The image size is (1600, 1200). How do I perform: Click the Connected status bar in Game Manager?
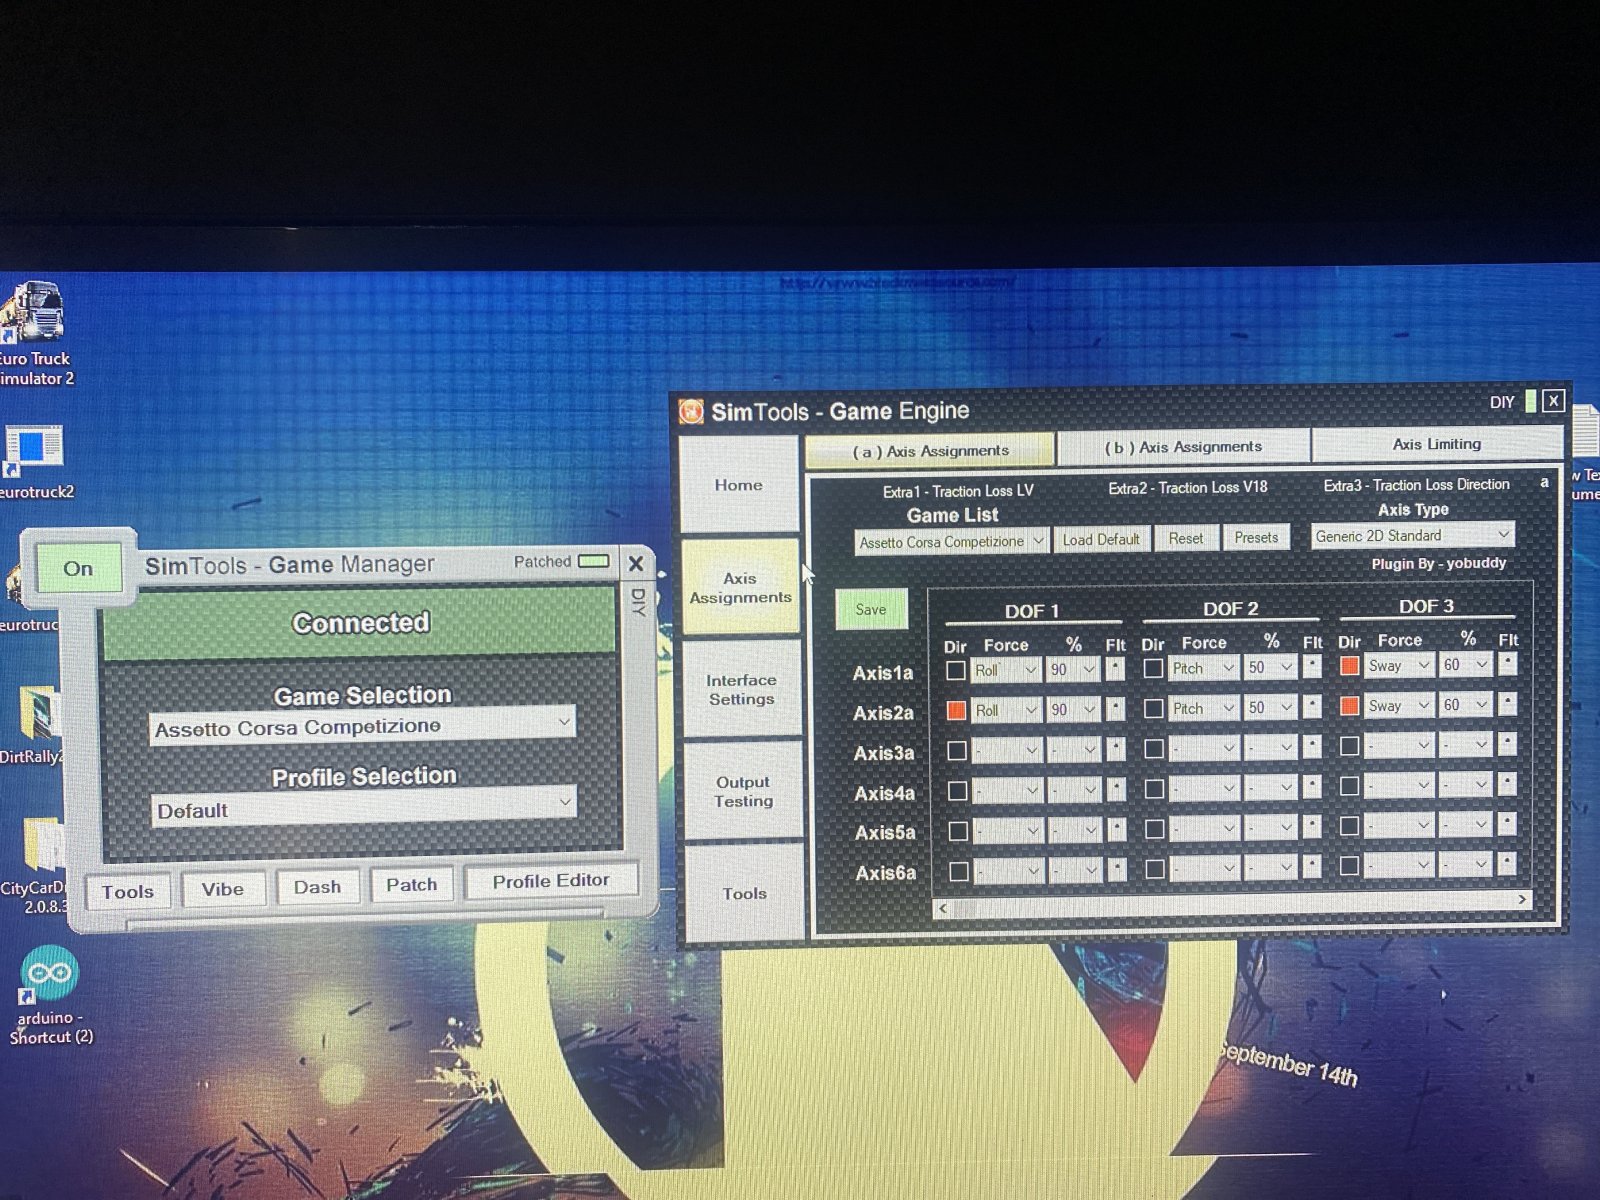(x=360, y=622)
